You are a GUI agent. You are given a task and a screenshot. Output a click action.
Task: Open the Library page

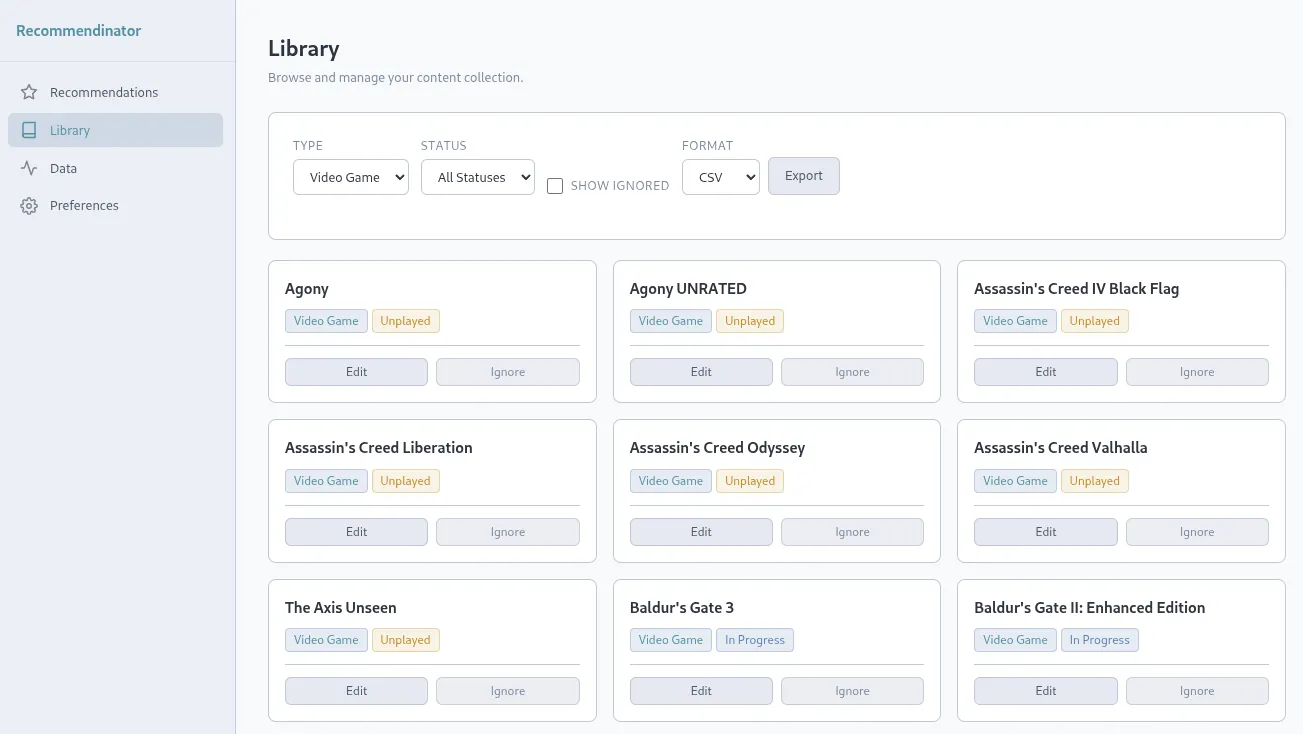(x=115, y=130)
